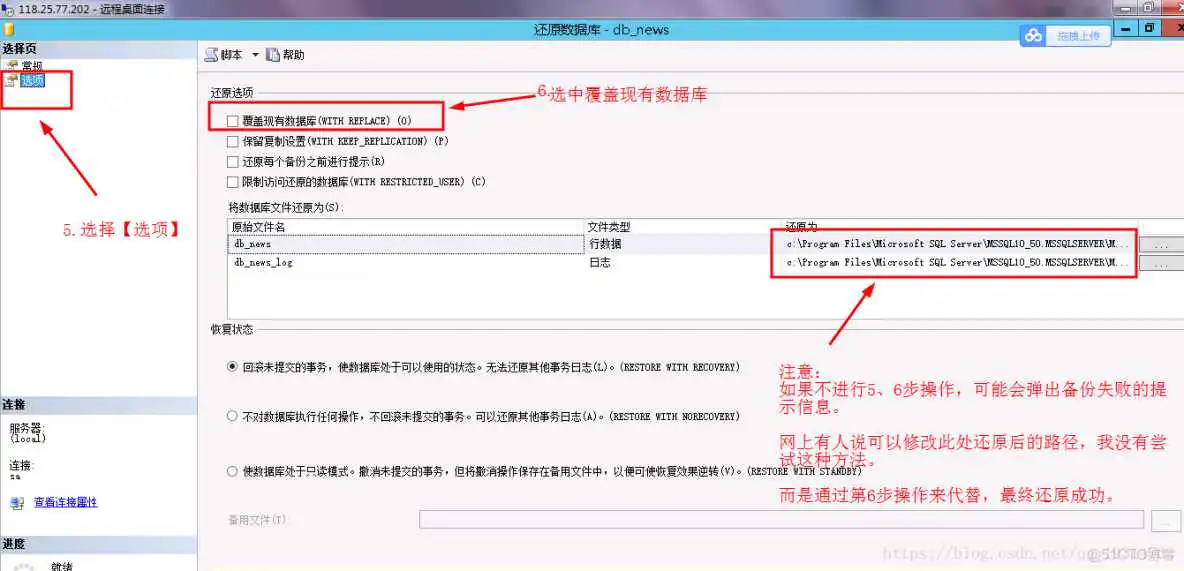
Task: Select the 选项 page in the left pane
Action: click(32, 81)
